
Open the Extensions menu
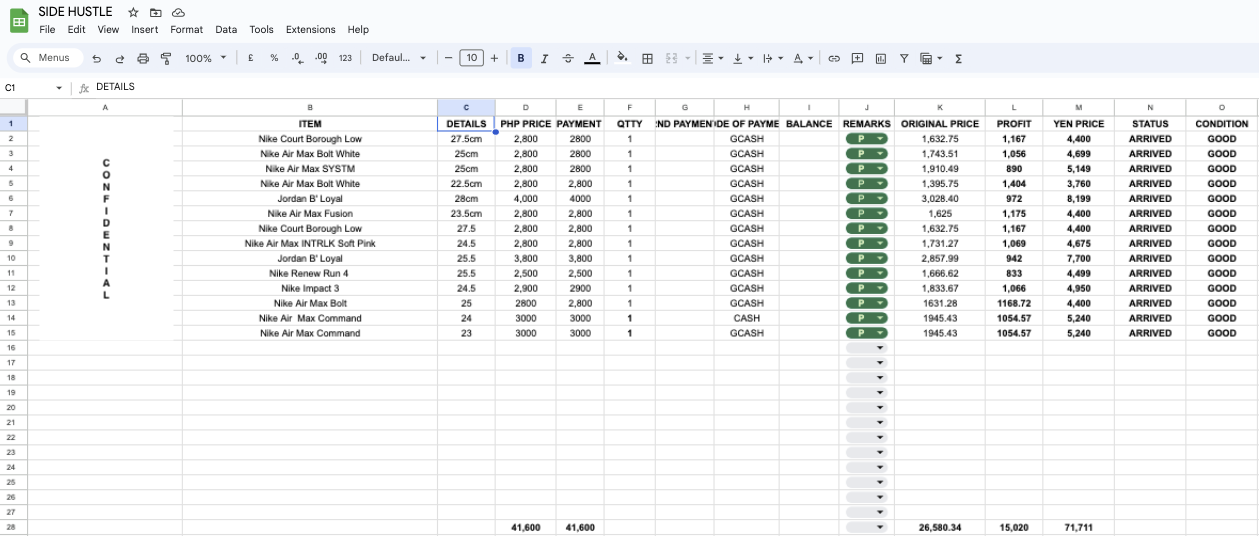click(311, 29)
